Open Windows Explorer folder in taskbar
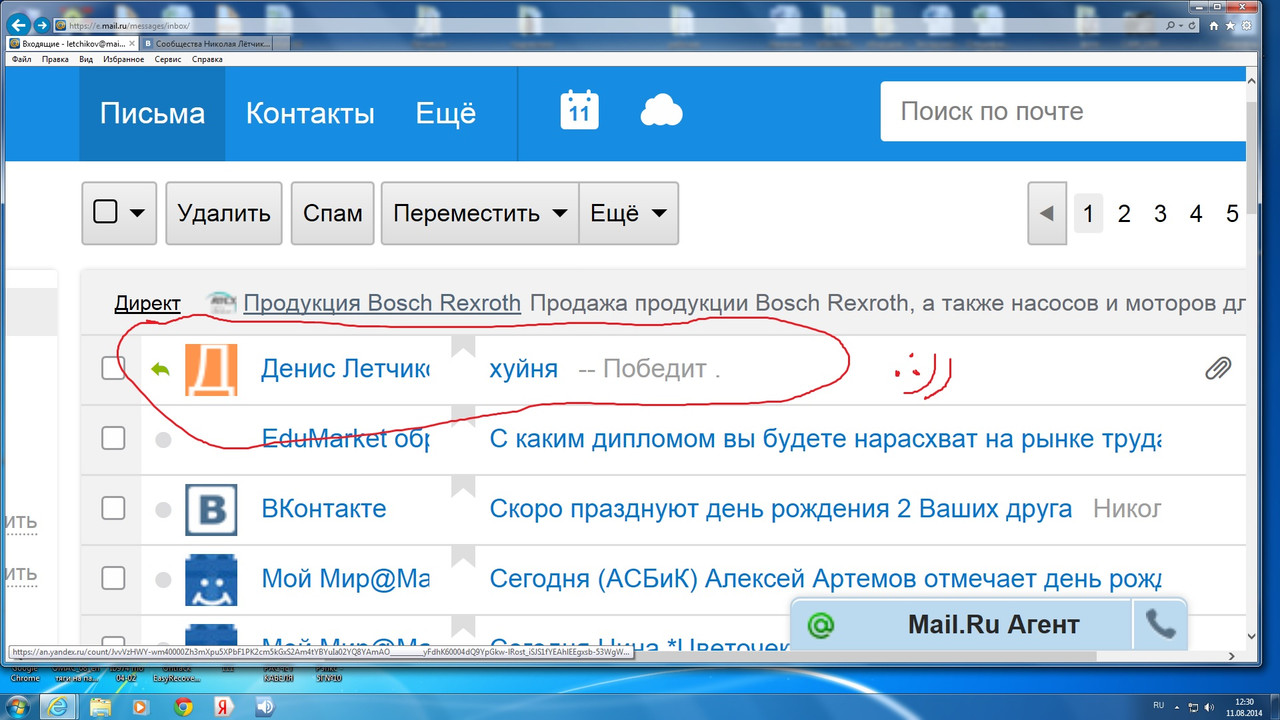 click(102, 707)
